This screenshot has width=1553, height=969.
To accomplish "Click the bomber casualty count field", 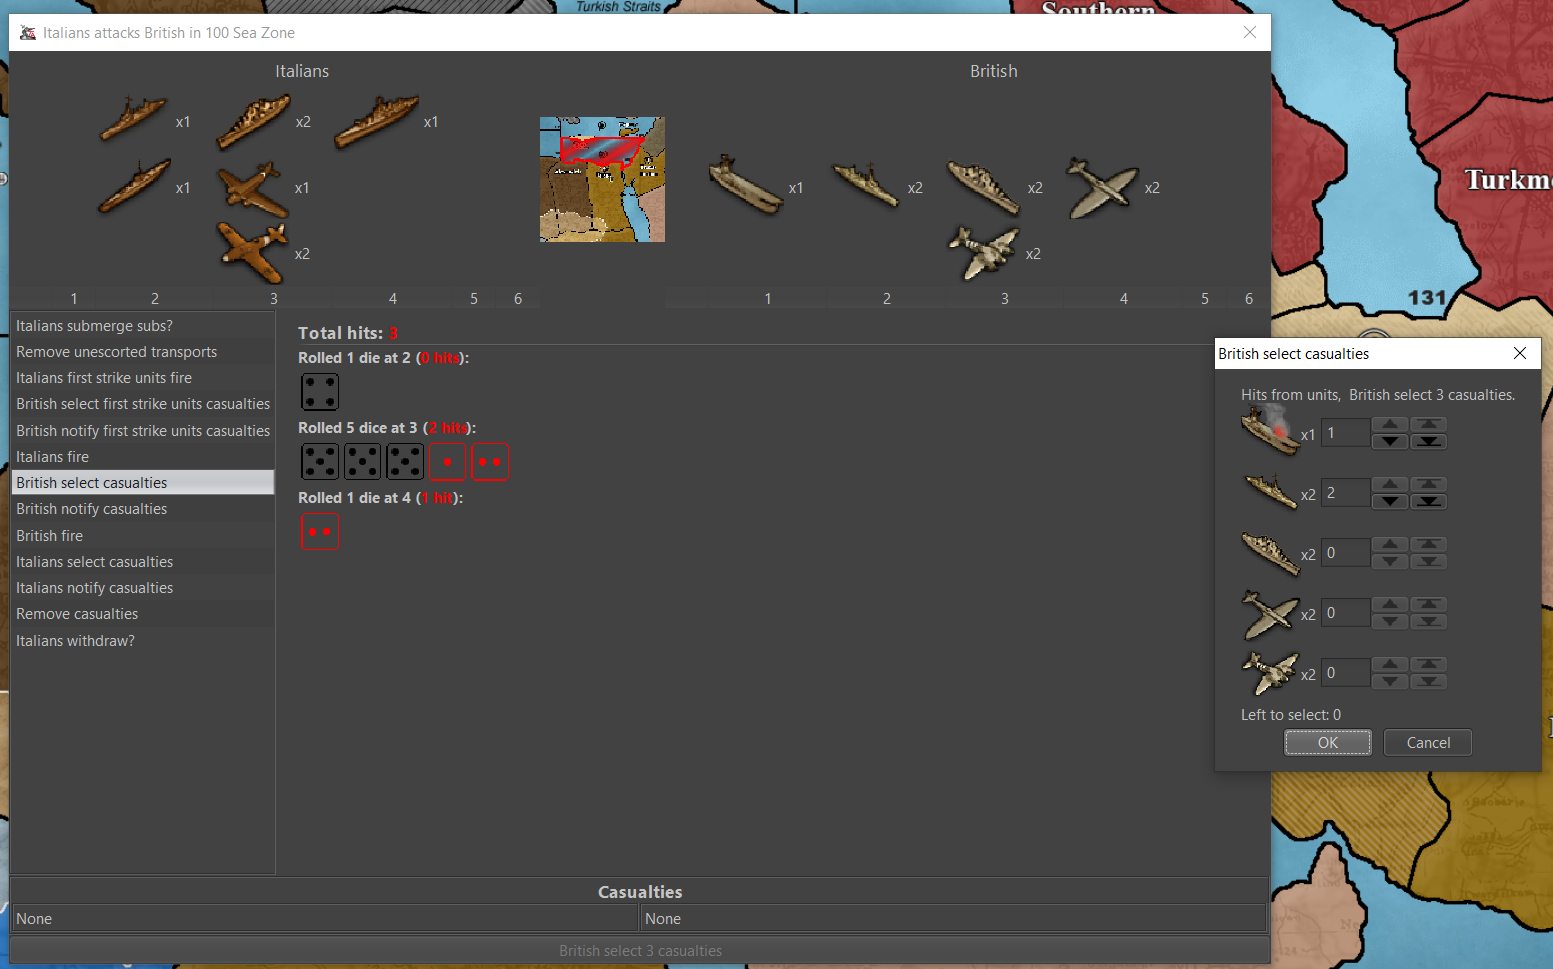I will [x=1346, y=673].
